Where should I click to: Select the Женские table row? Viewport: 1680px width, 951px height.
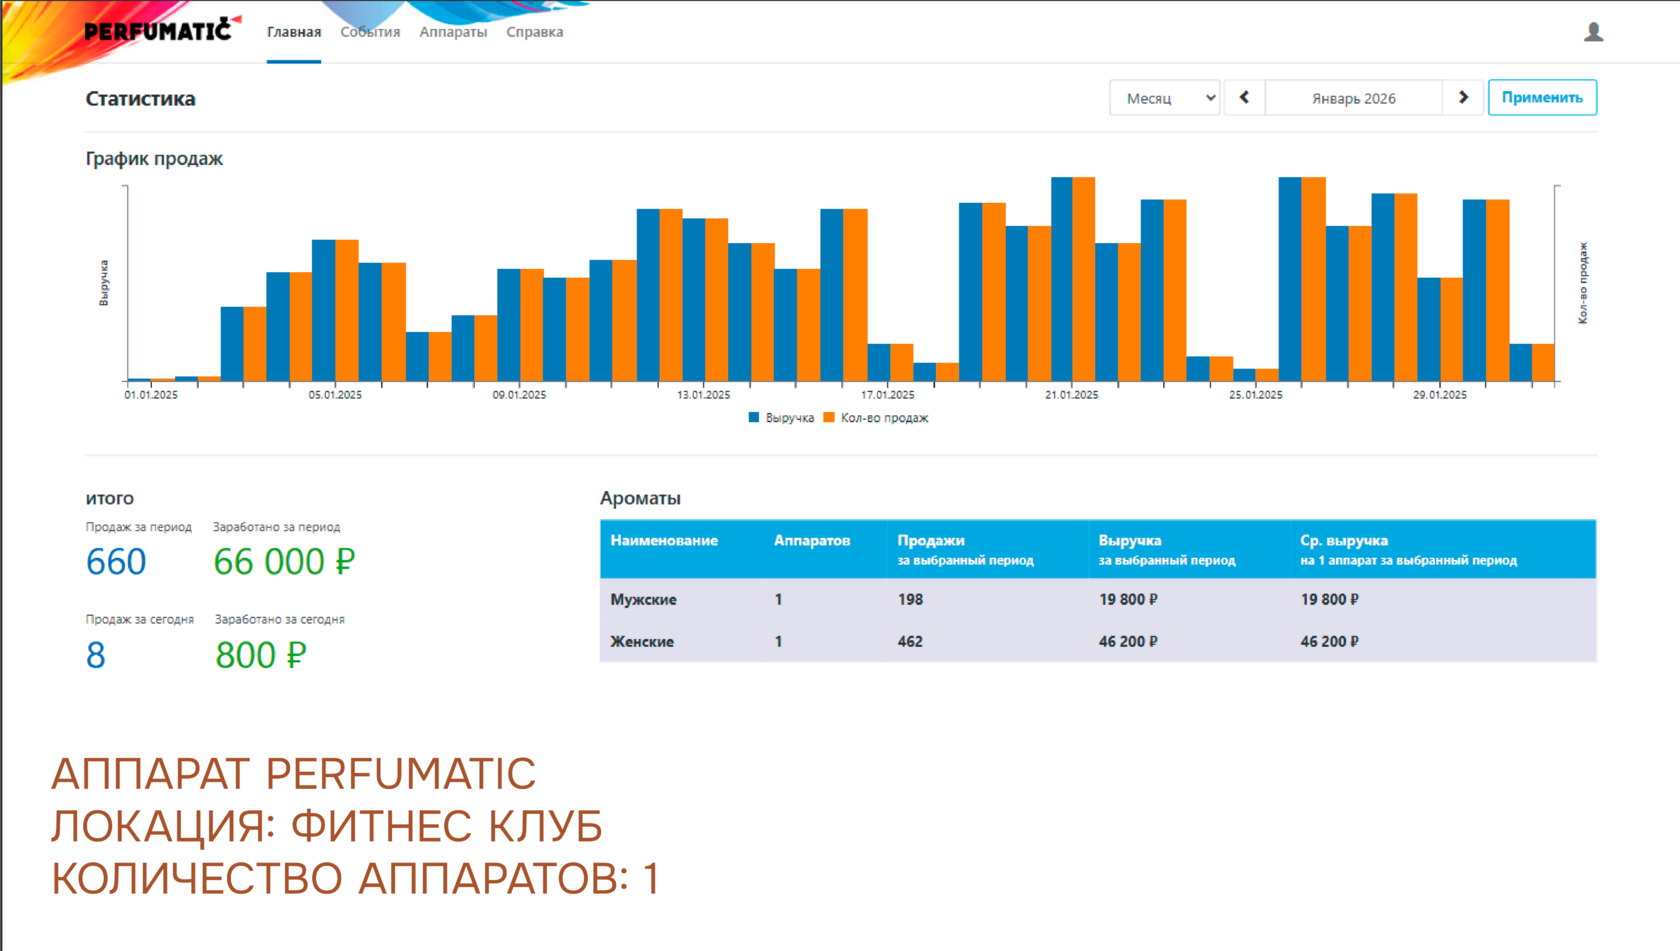[x=1098, y=641]
